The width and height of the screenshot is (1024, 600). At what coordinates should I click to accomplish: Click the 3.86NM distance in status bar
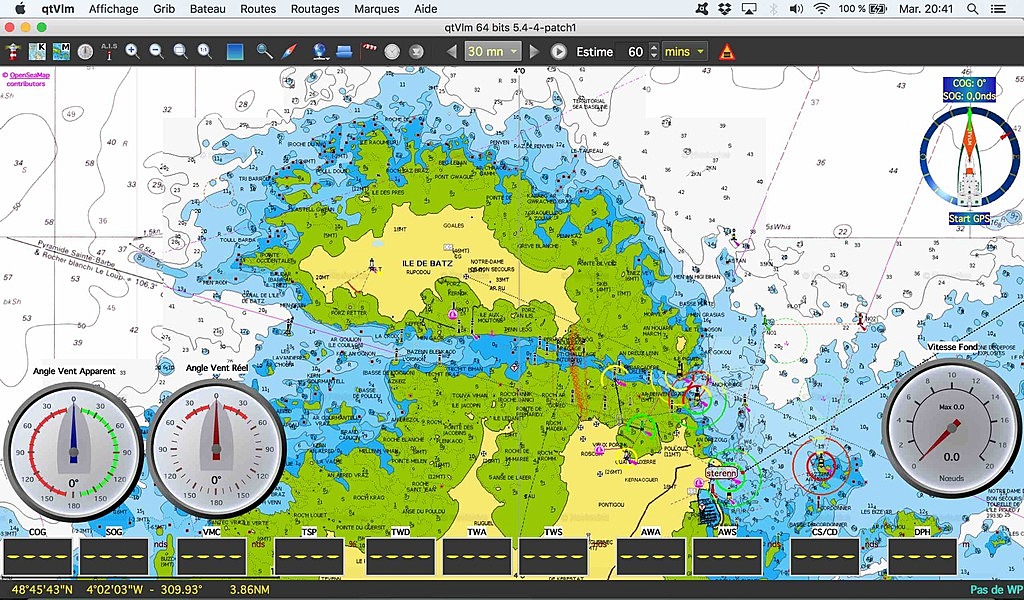[x=249, y=590]
